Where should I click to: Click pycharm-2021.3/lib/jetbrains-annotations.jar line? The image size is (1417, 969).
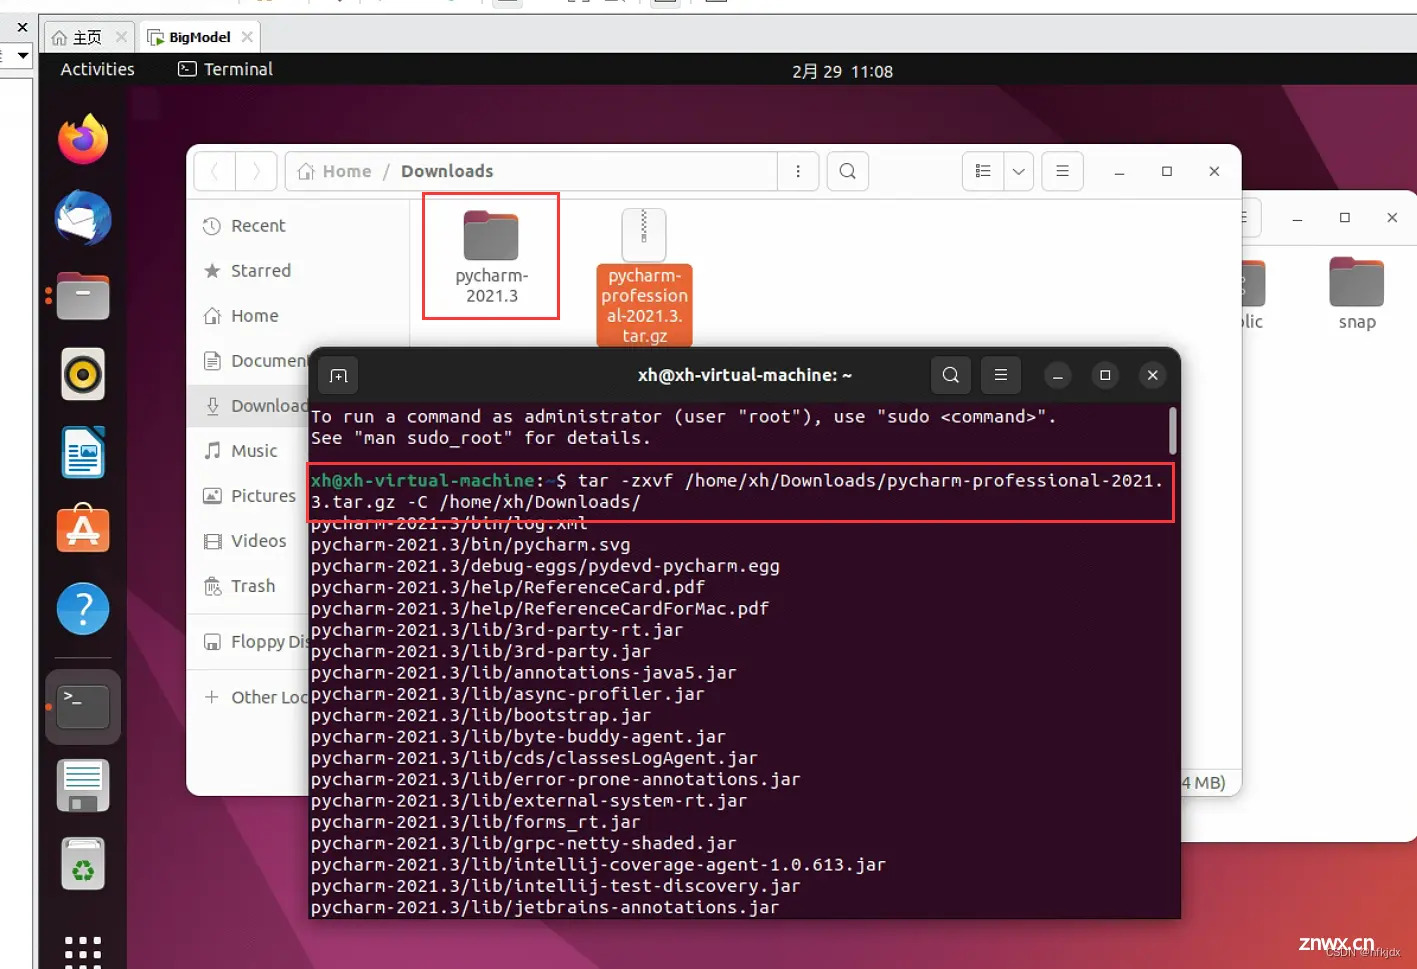545,907
